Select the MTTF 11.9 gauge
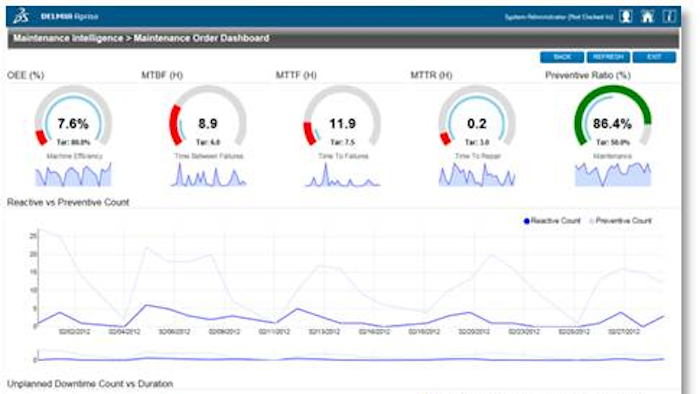Viewport: 700px width, 394px height. click(x=342, y=117)
